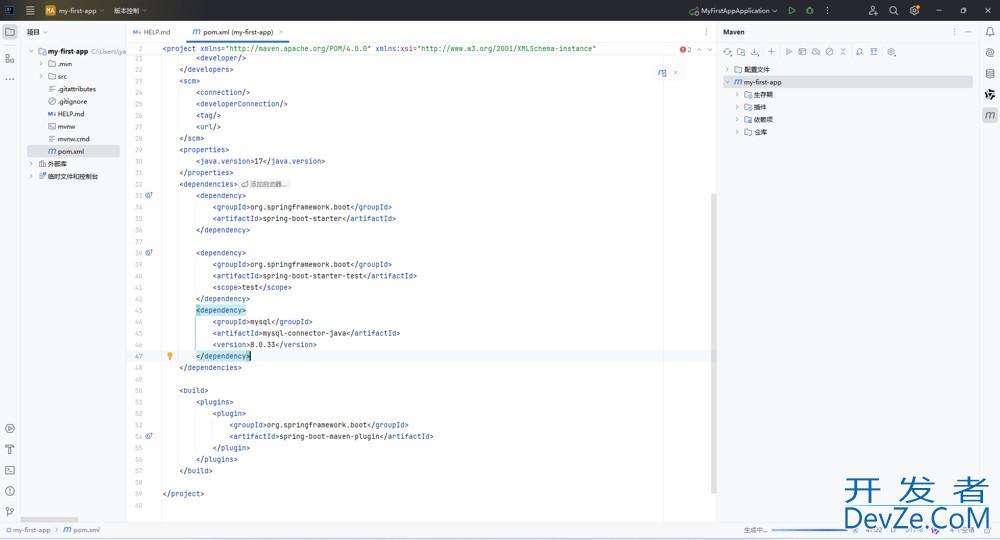
Task: Close the pom.xml editor tab
Action: (x=281, y=32)
